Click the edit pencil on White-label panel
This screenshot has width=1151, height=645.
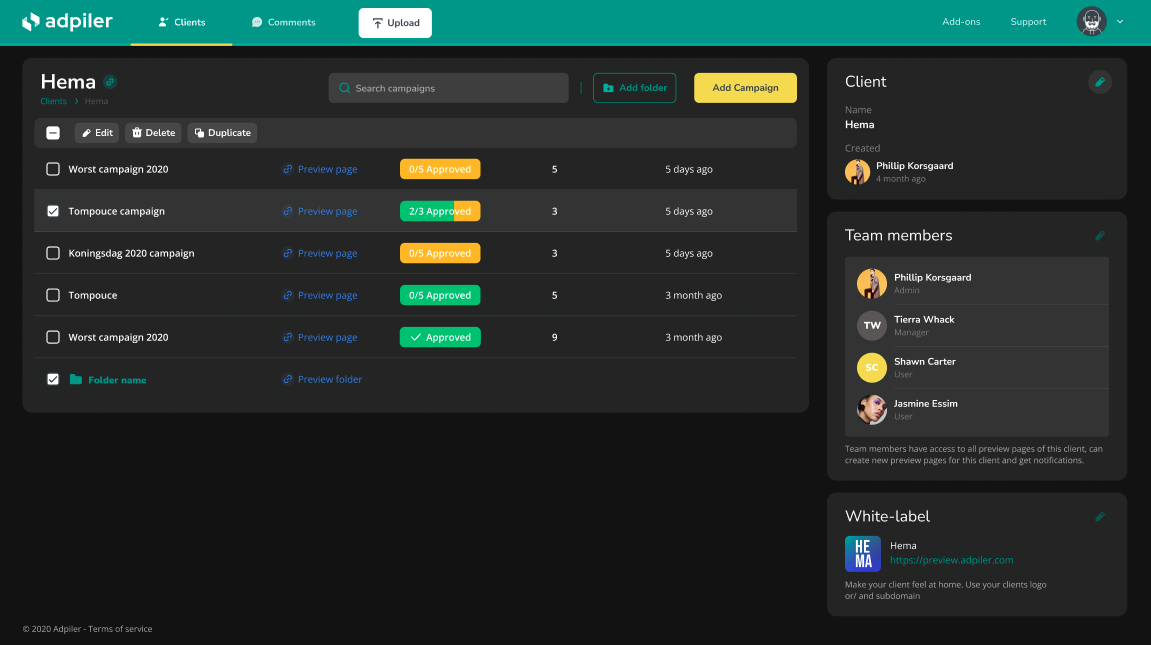[1100, 516]
